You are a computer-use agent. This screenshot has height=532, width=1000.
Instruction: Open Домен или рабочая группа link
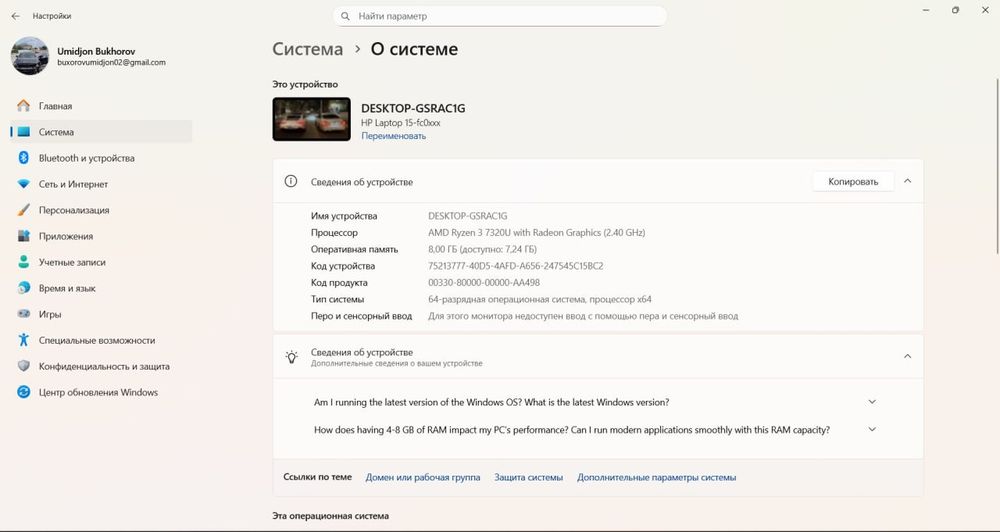click(x=423, y=477)
